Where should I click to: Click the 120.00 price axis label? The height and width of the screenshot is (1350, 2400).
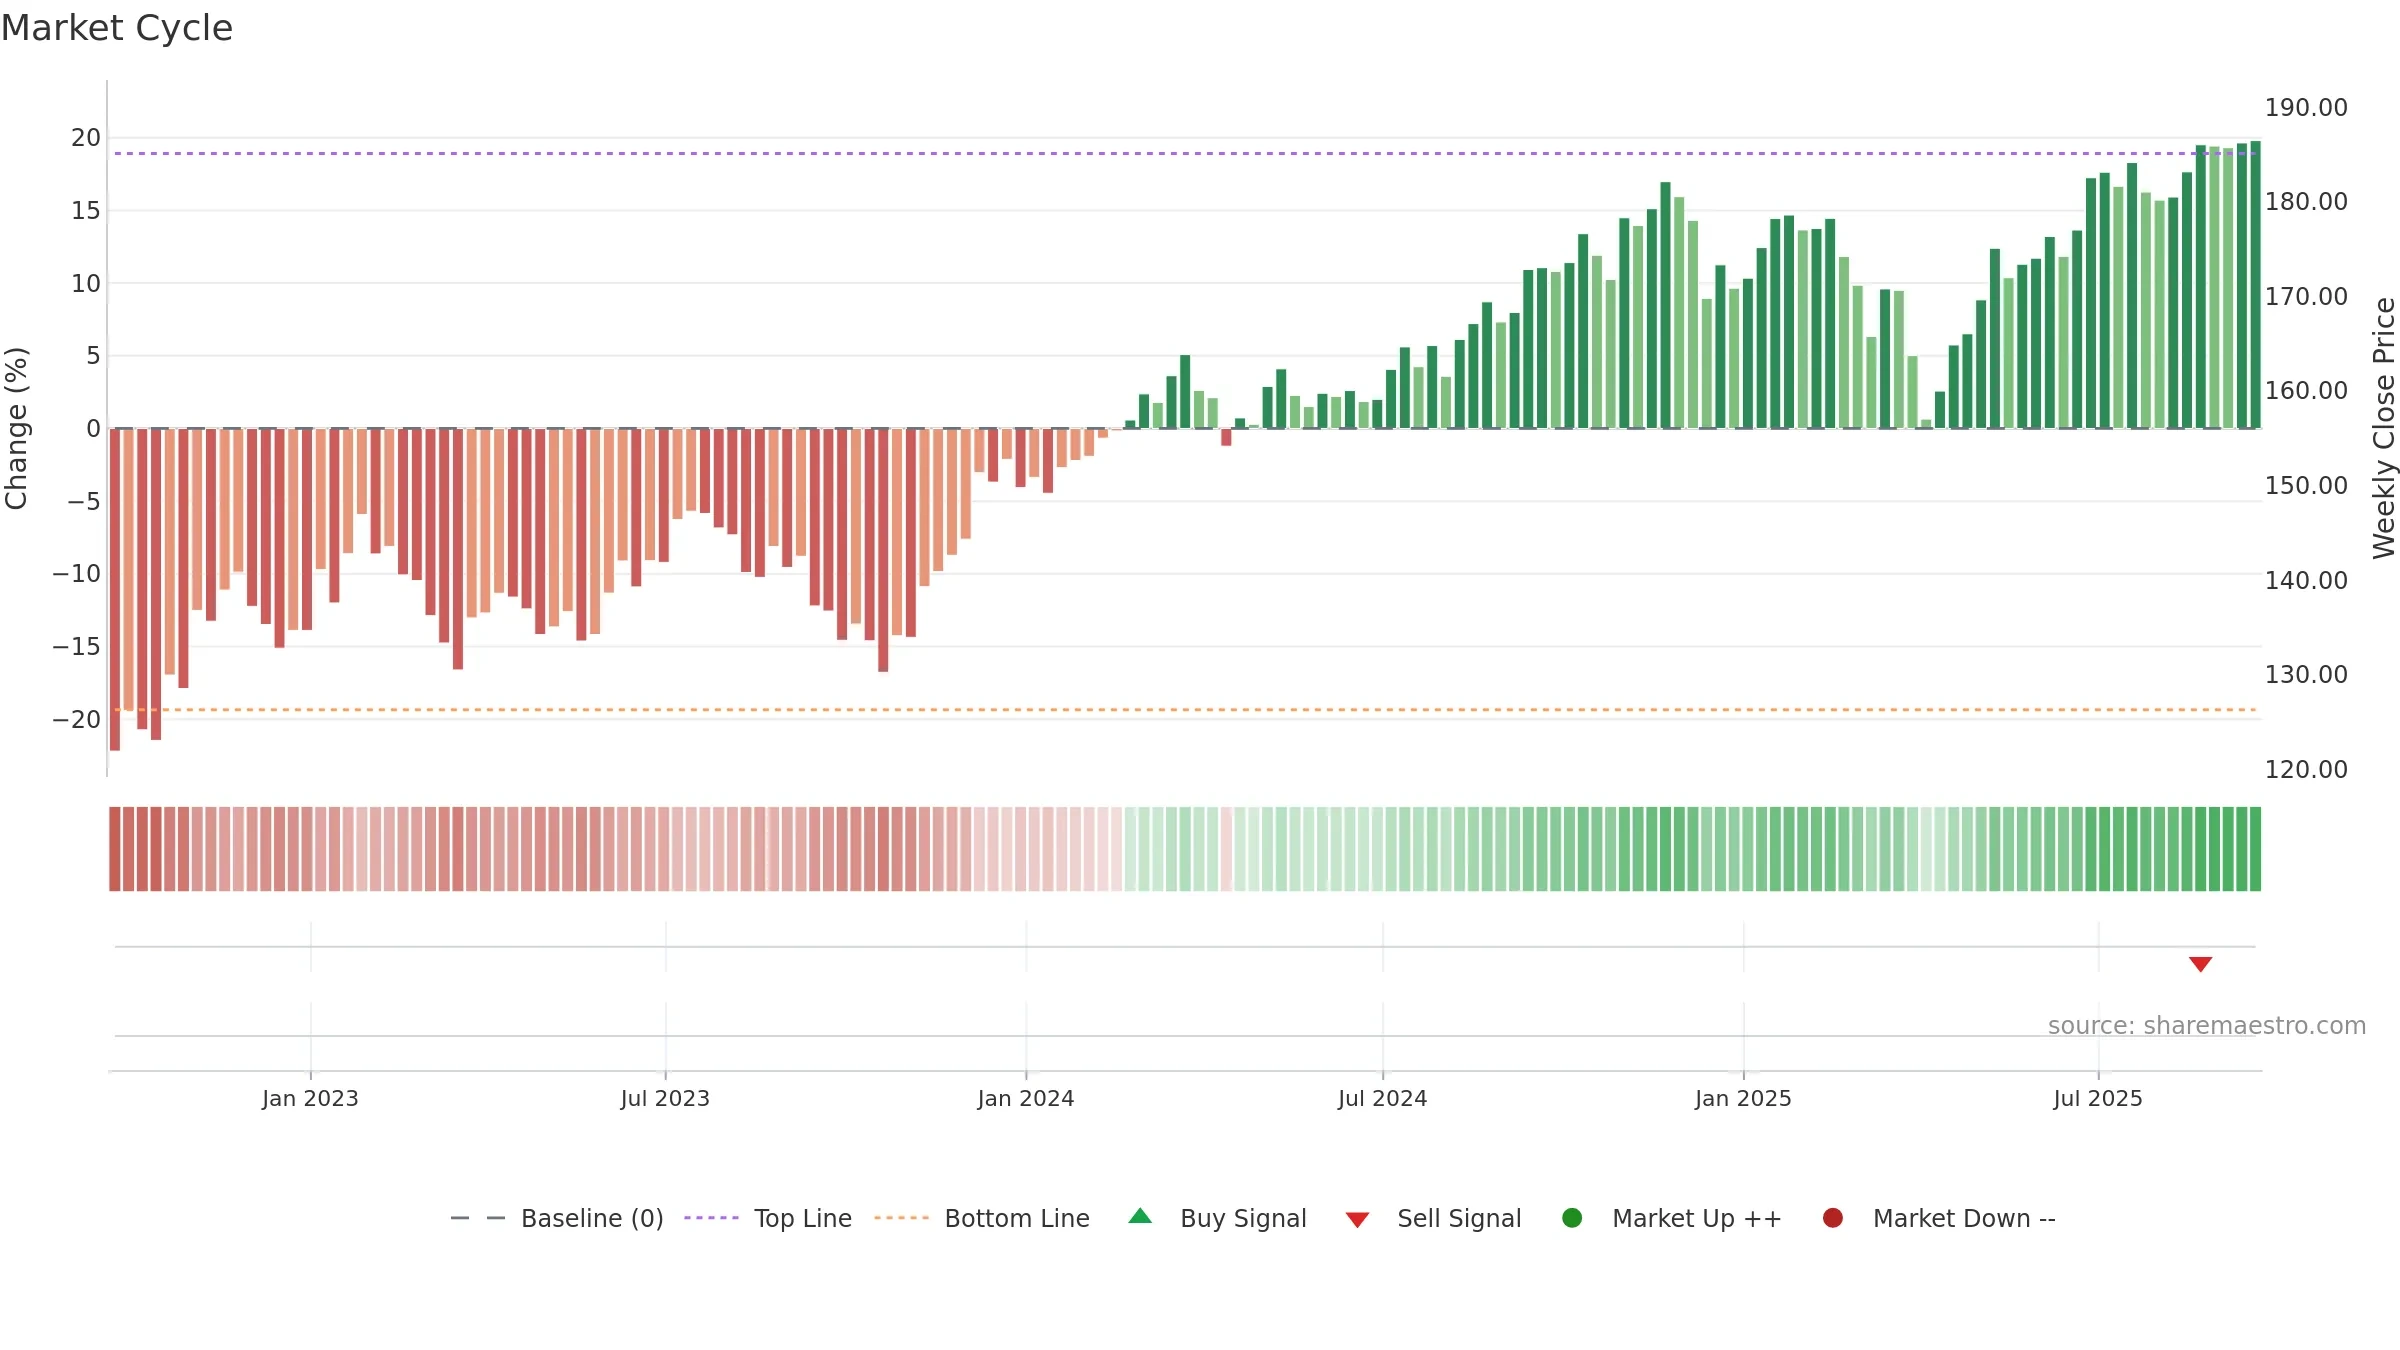tap(2306, 770)
